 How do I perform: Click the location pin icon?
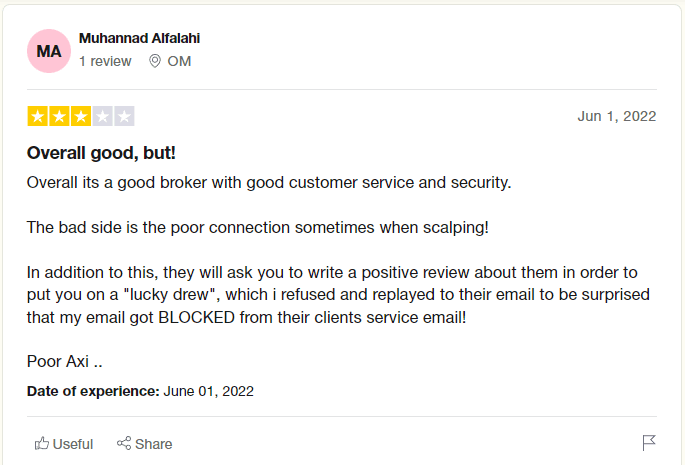[x=155, y=61]
